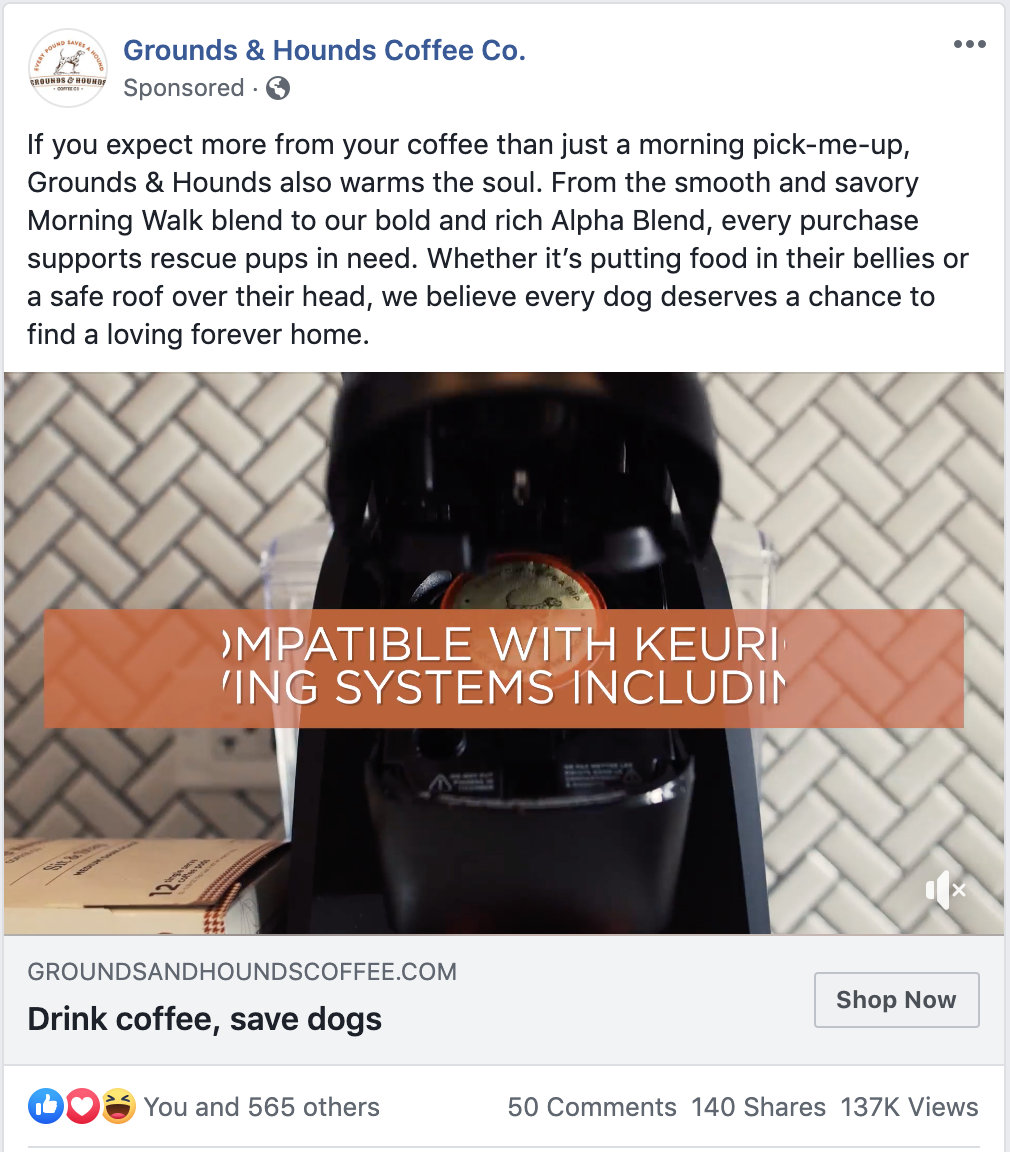The width and height of the screenshot is (1010, 1152).
Task: Click the red heart Love reaction icon
Action: click(82, 1106)
